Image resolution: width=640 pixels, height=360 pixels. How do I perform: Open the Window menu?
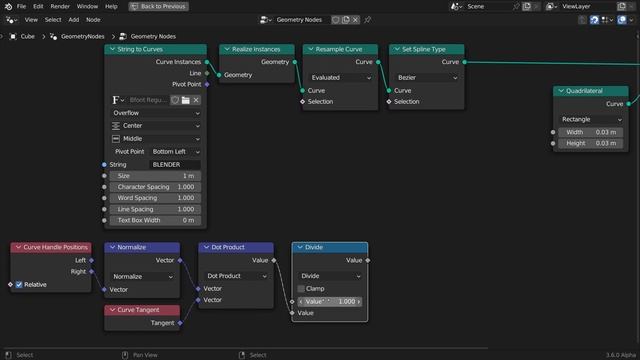coord(87,7)
